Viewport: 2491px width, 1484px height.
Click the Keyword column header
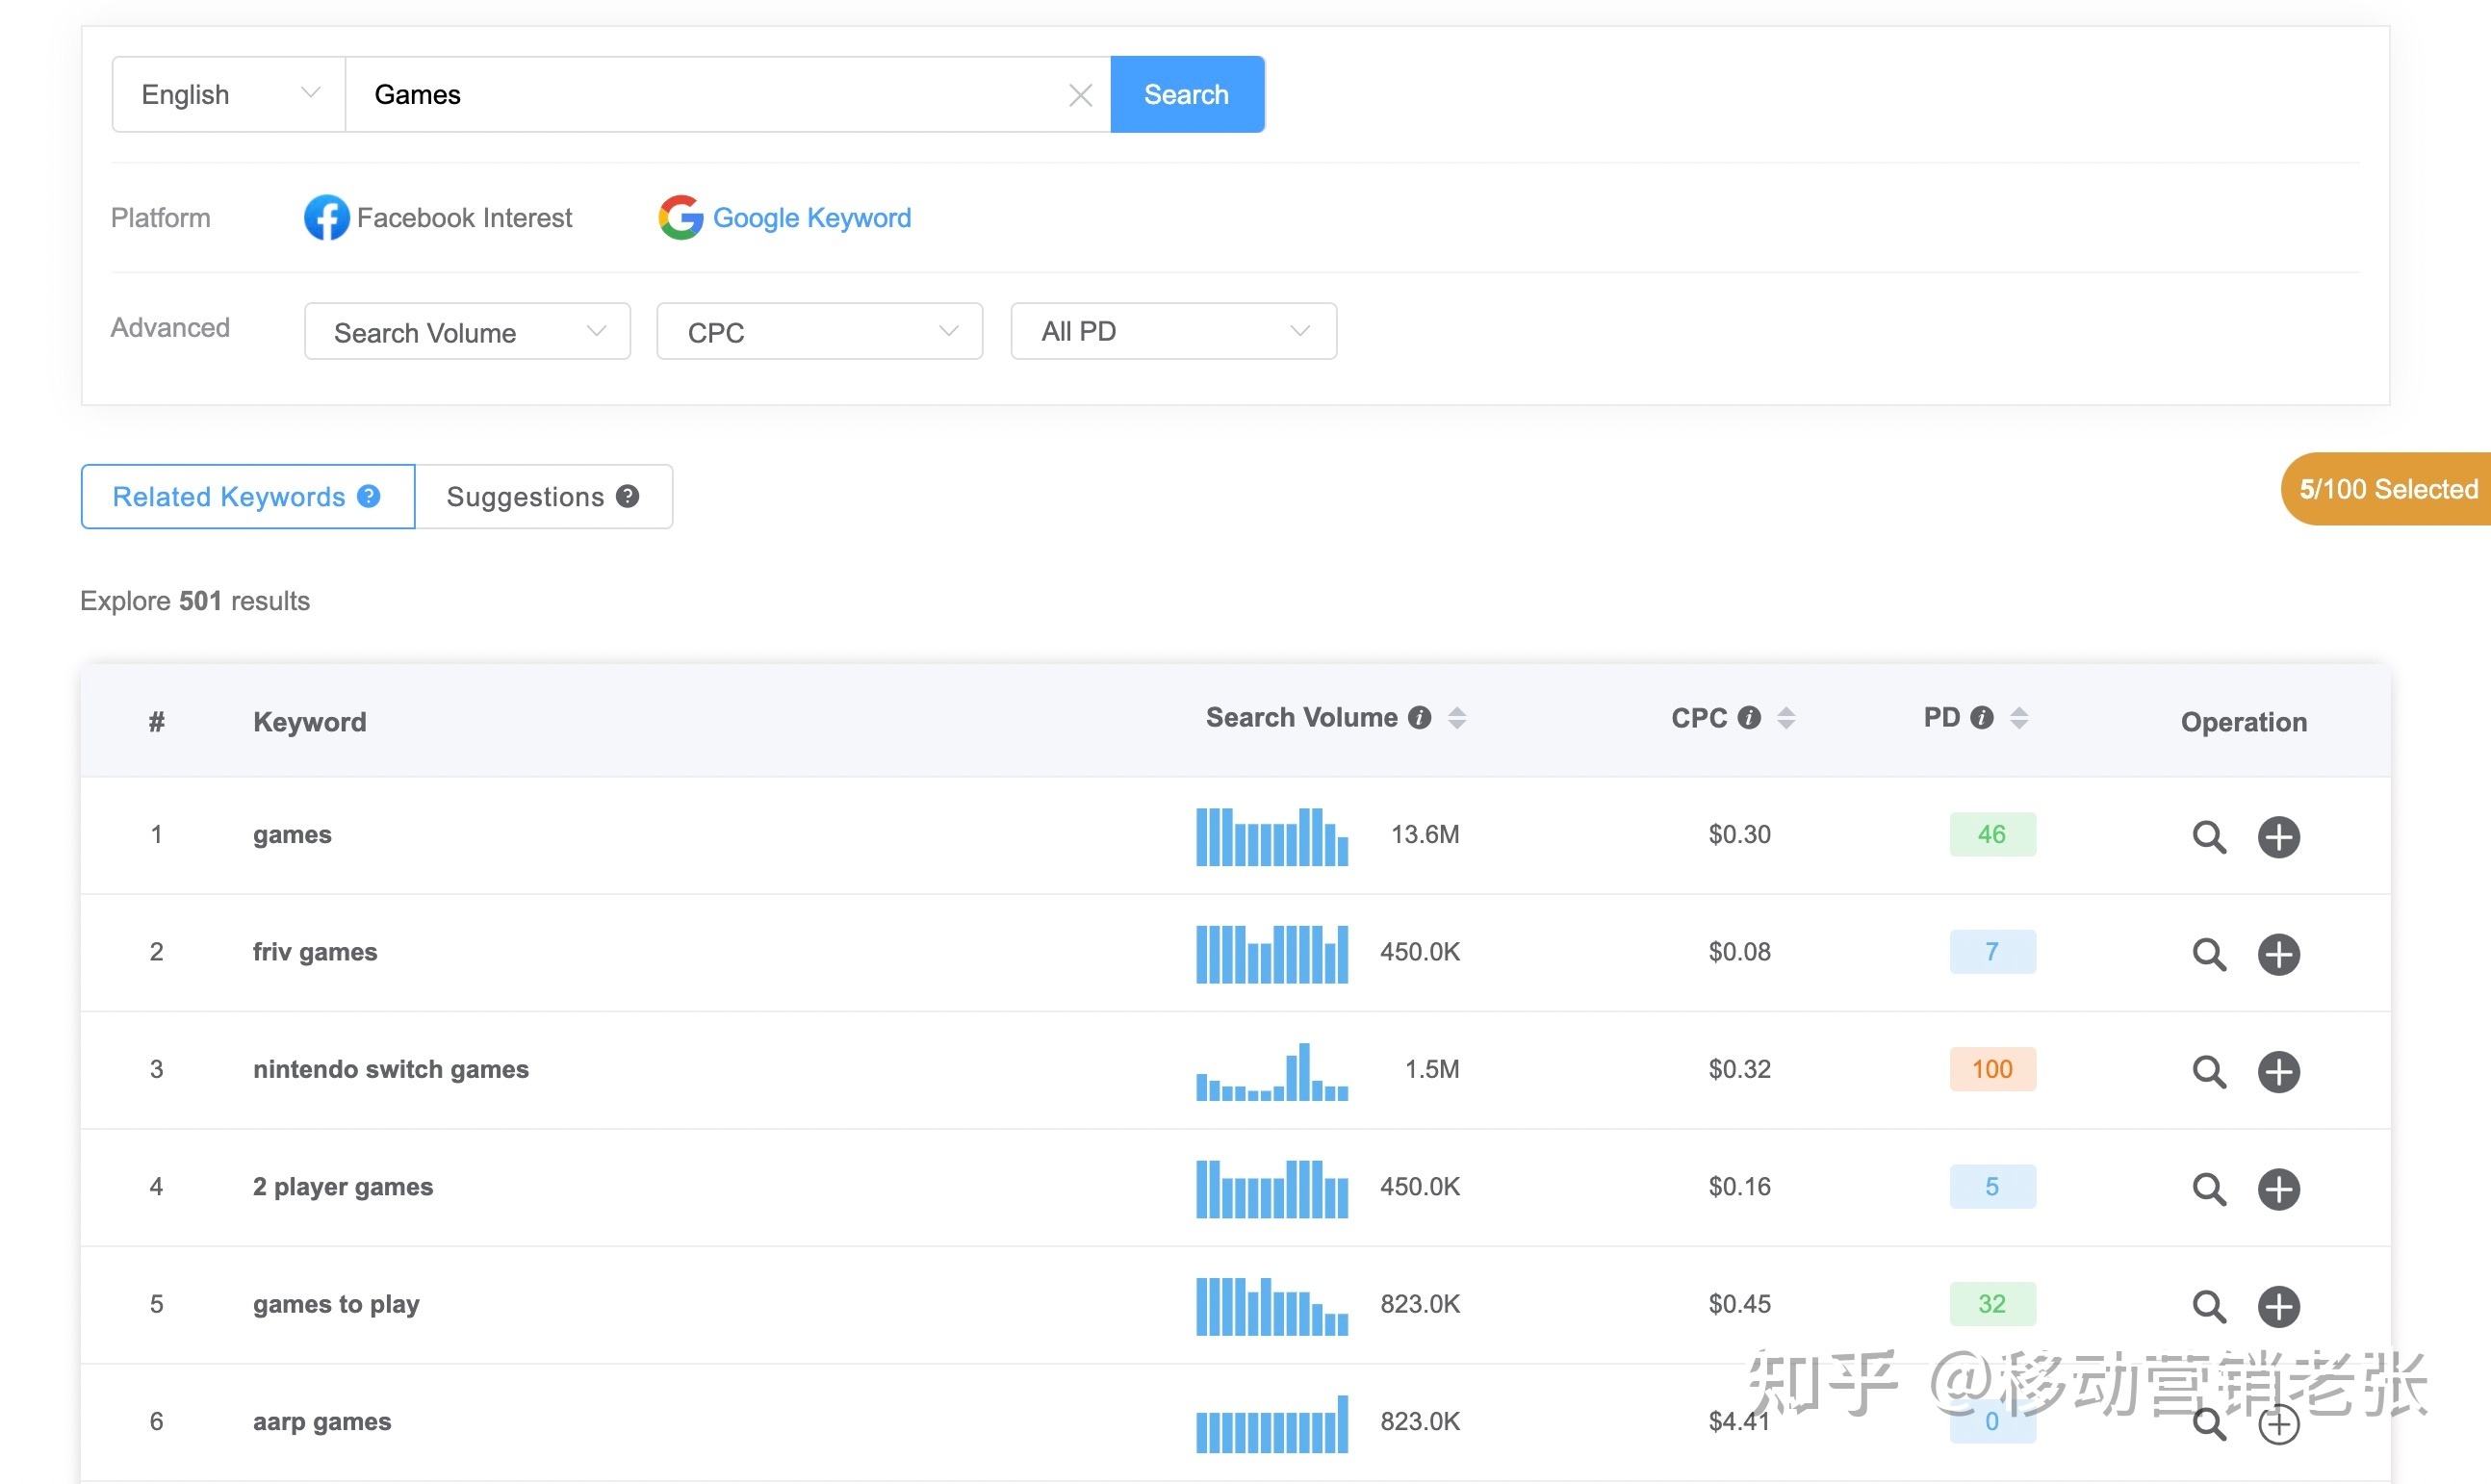(310, 721)
